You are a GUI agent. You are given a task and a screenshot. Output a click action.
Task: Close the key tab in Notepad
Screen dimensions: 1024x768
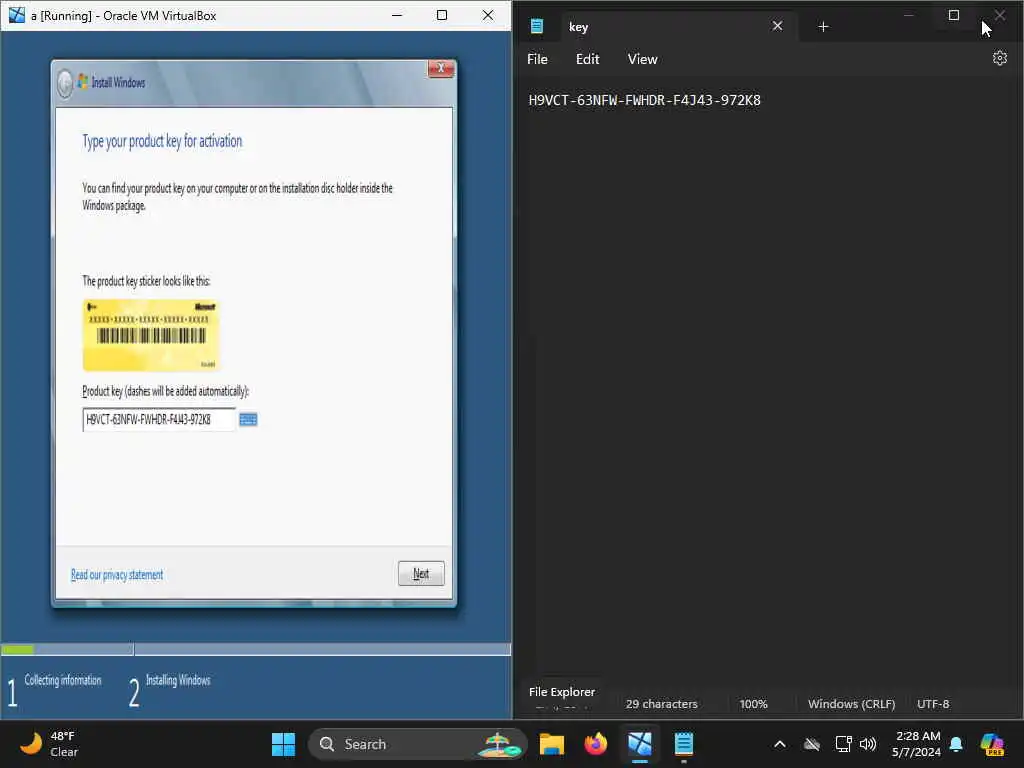(777, 26)
